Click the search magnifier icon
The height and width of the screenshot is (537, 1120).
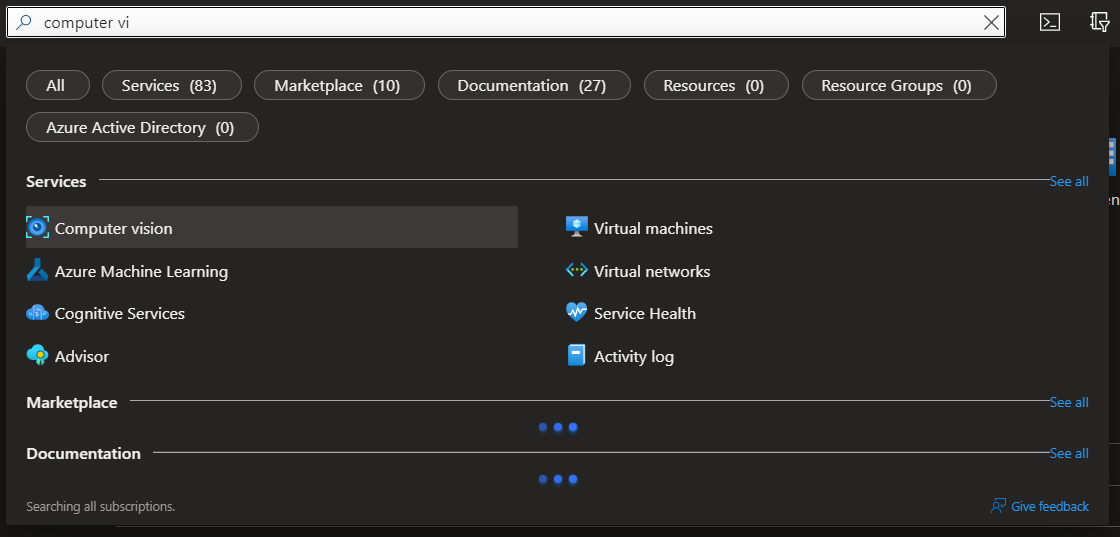coord(24,22)
